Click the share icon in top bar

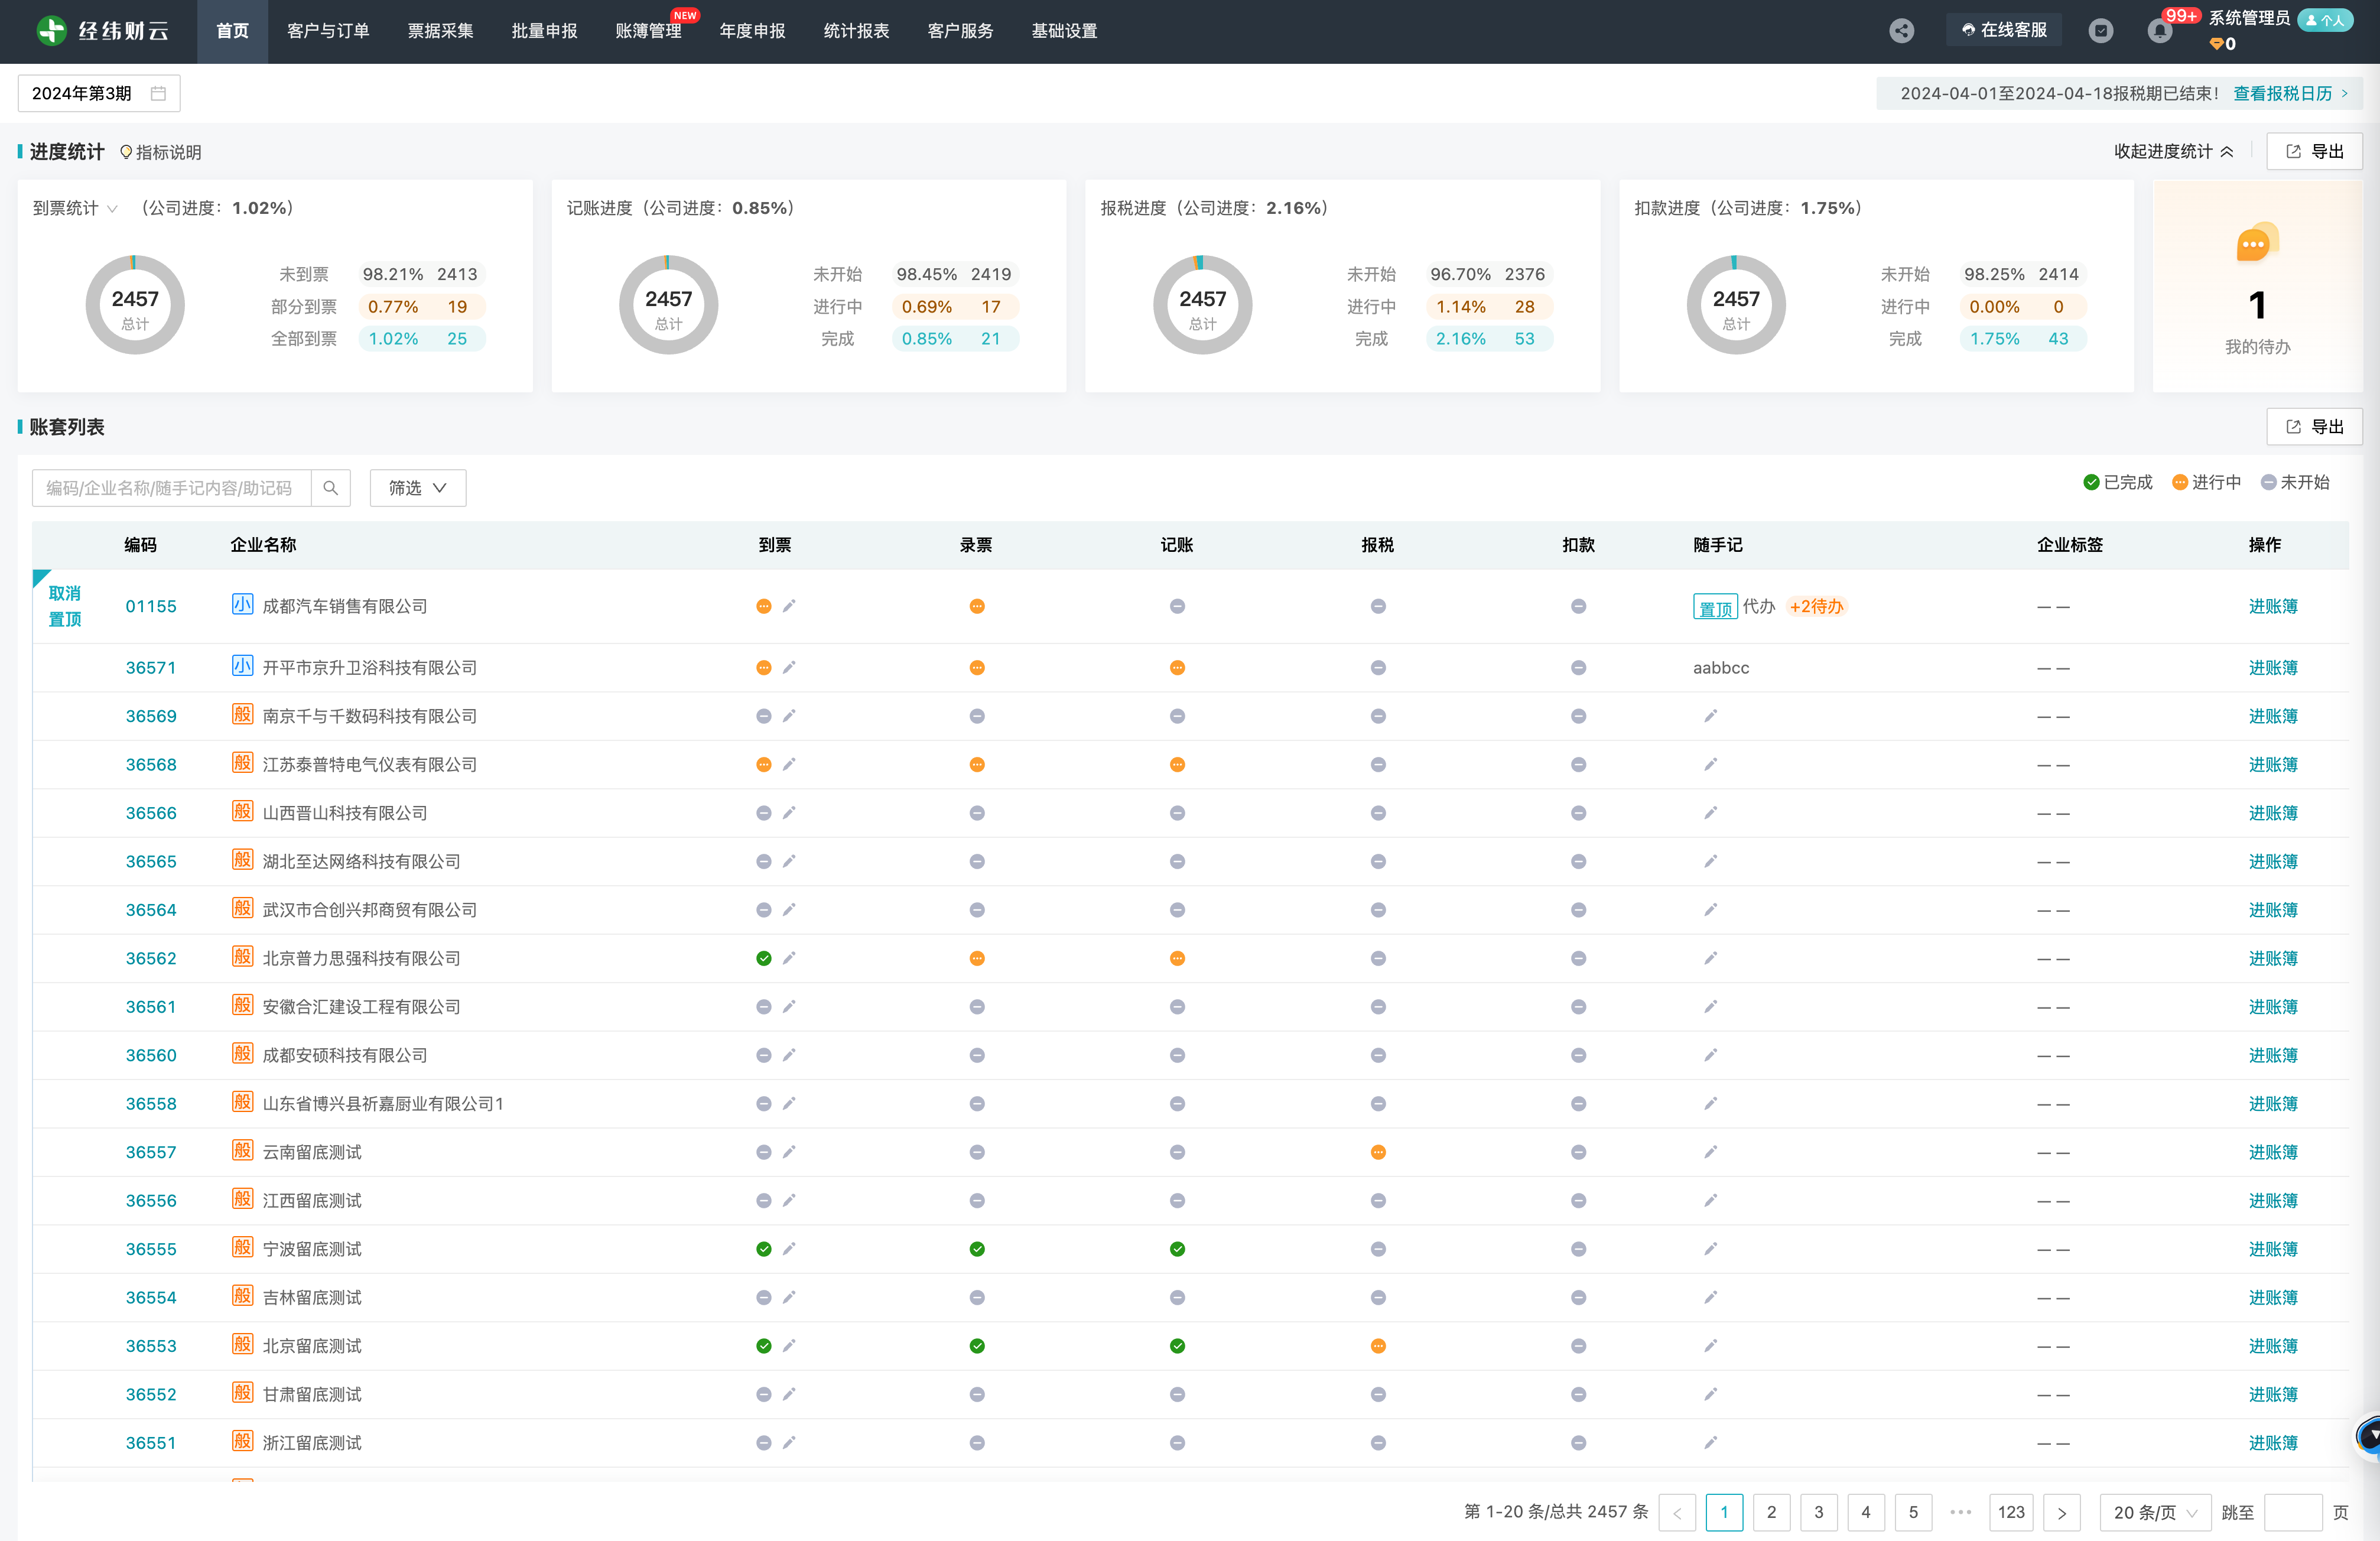(1901, 31)
